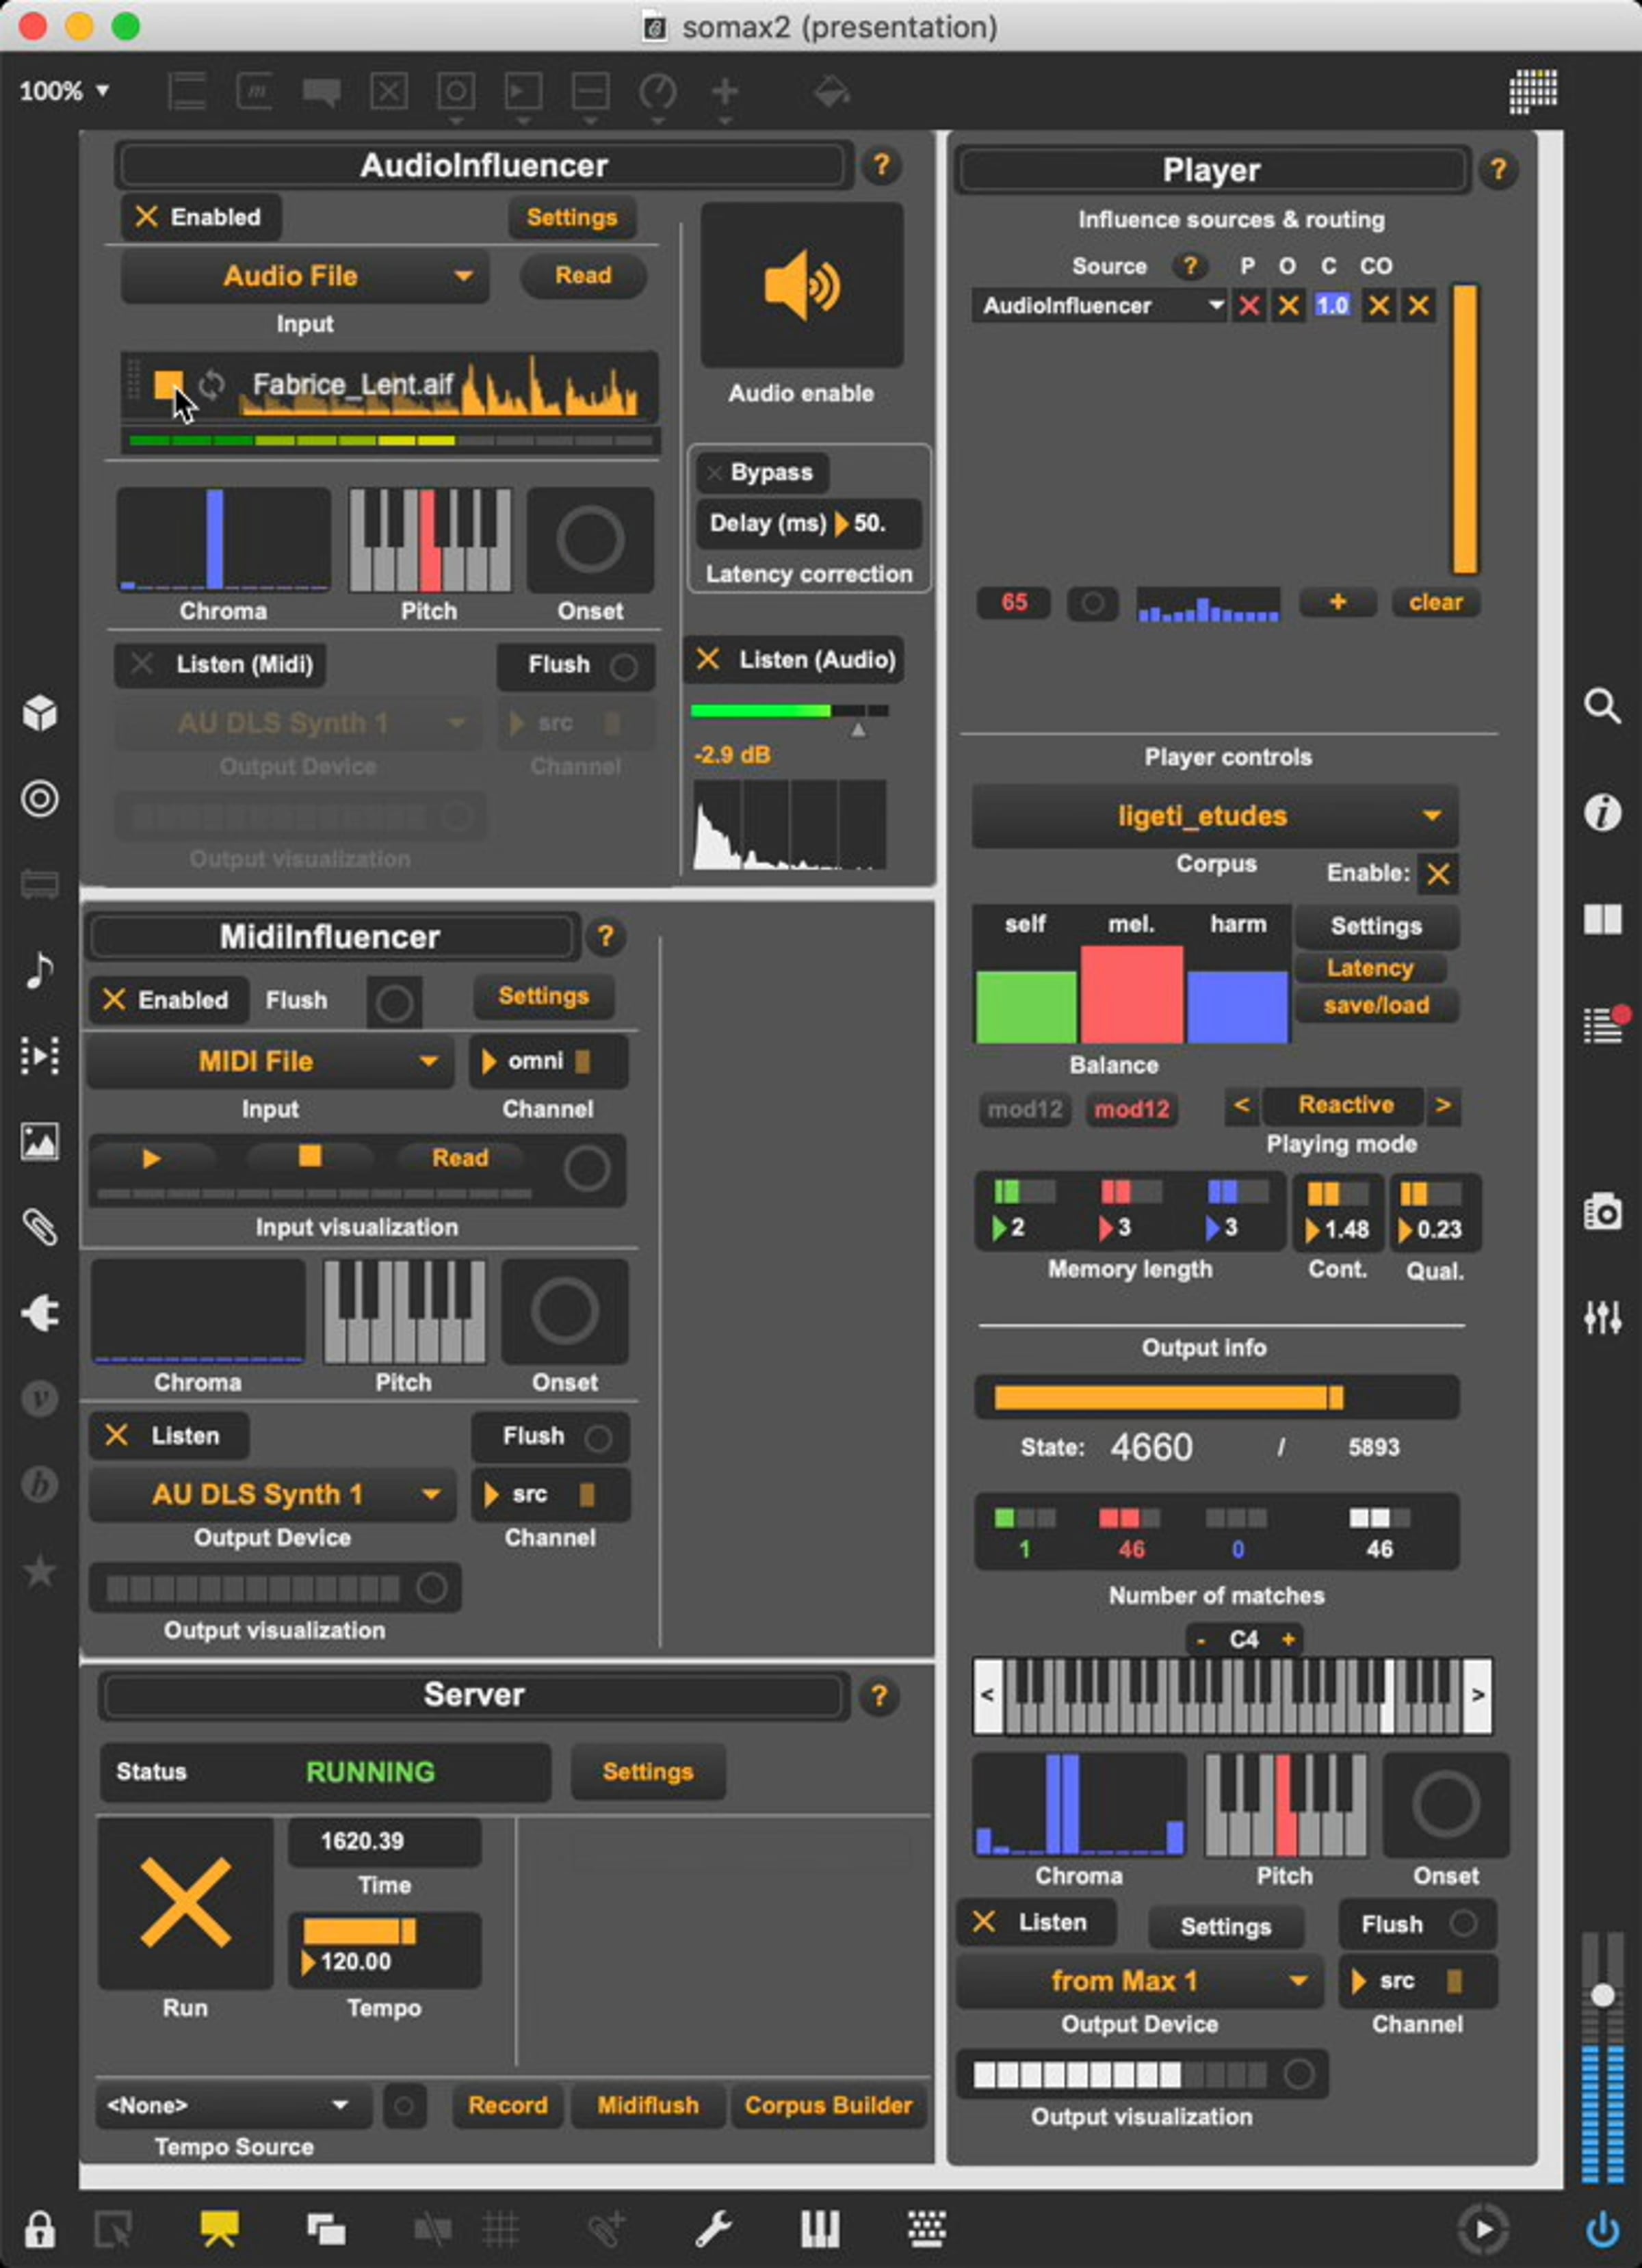Toggle the Listen (Audio) checkbox
Image resolution: width=1642 pixels, height=2268 pixels.
click(x=708, y=659)
